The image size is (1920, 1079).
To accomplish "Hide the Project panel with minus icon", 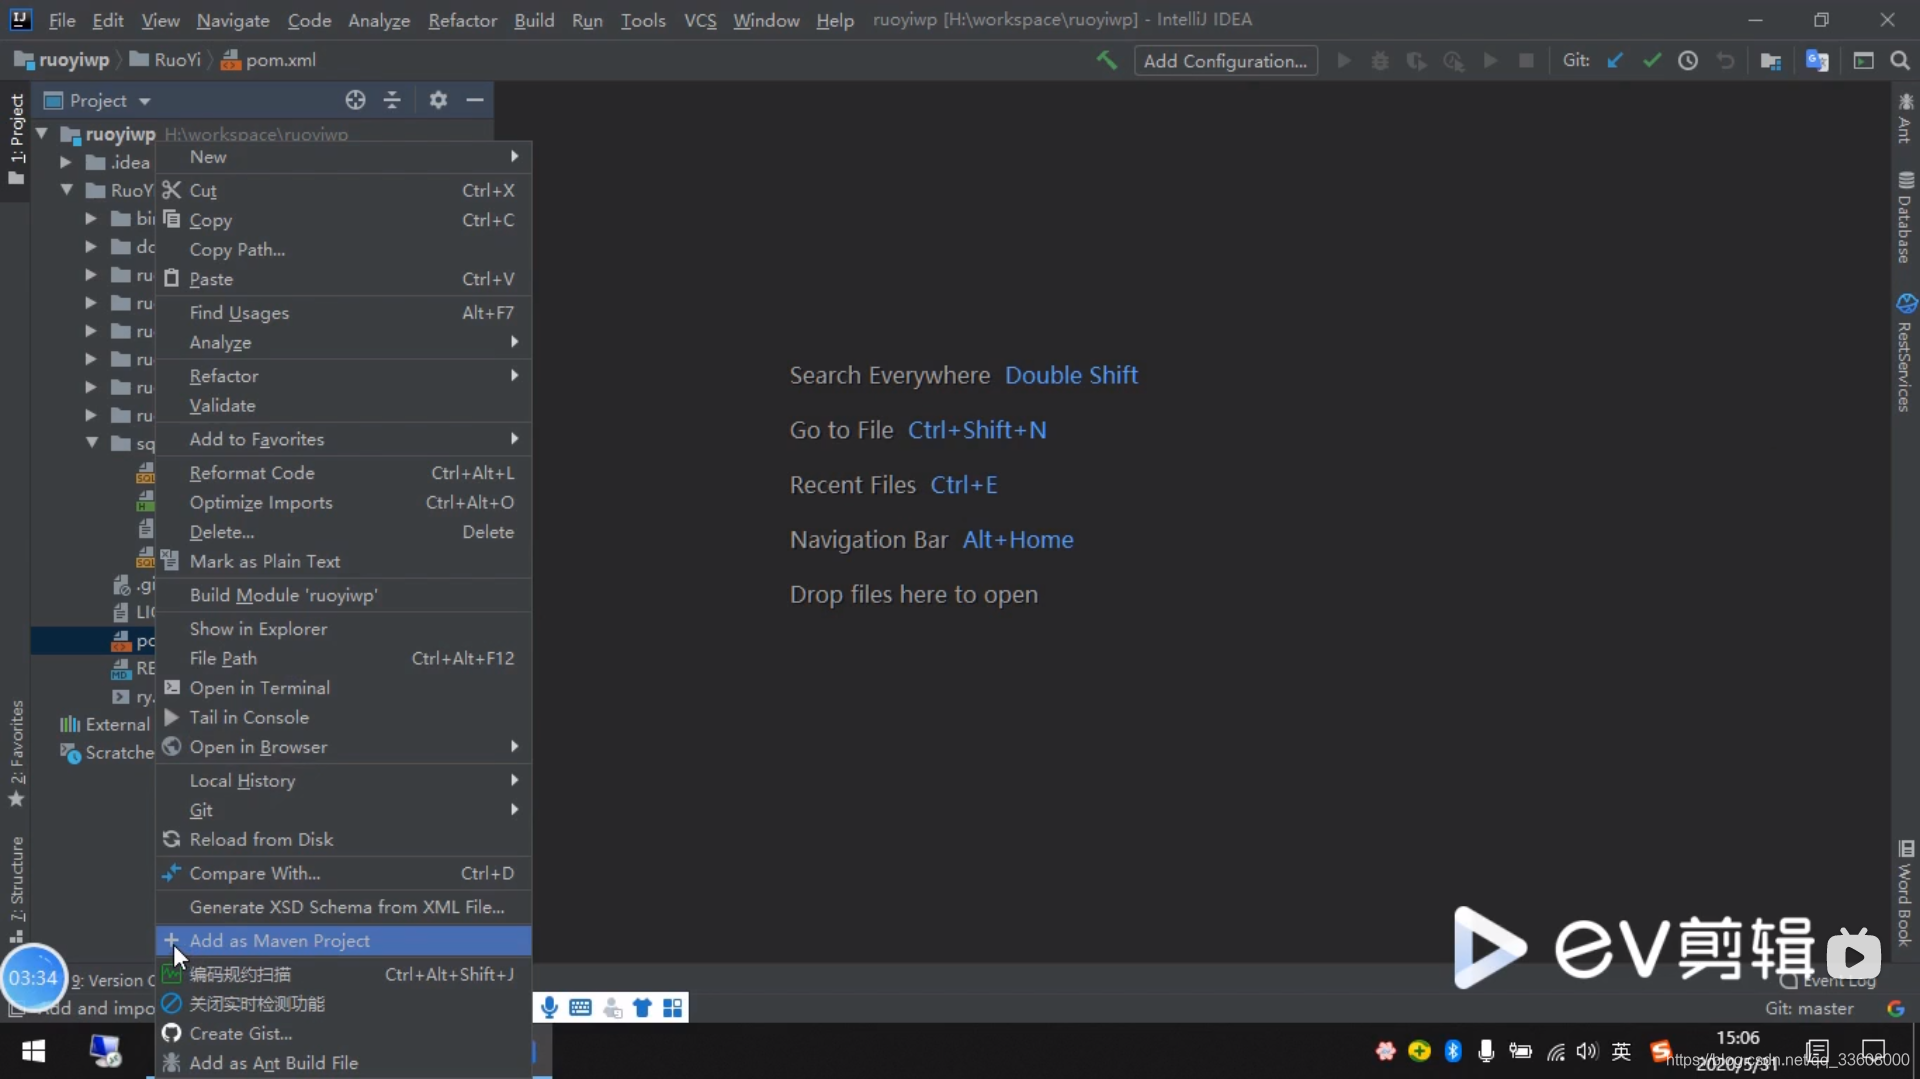I will pos(475,100).
